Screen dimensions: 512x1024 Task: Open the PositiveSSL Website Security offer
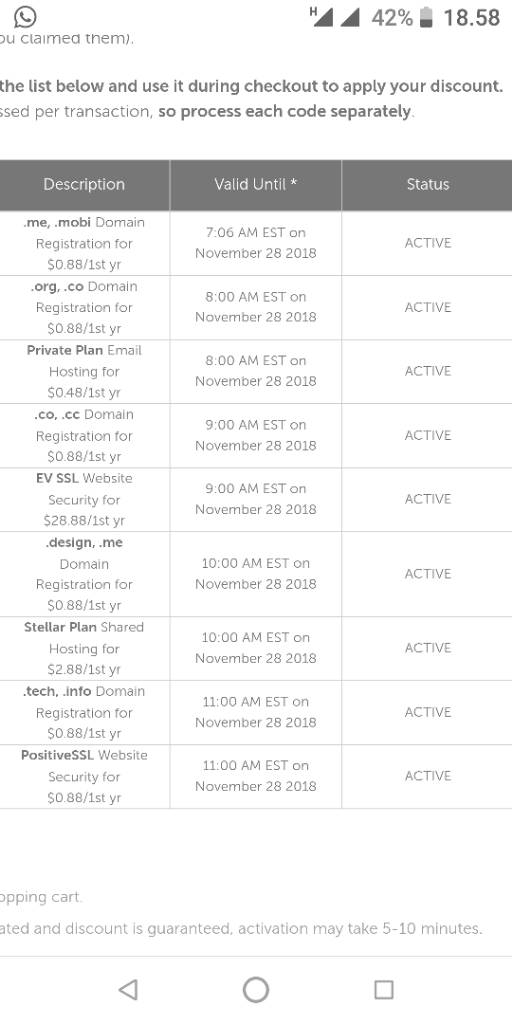tap(84, 776)
